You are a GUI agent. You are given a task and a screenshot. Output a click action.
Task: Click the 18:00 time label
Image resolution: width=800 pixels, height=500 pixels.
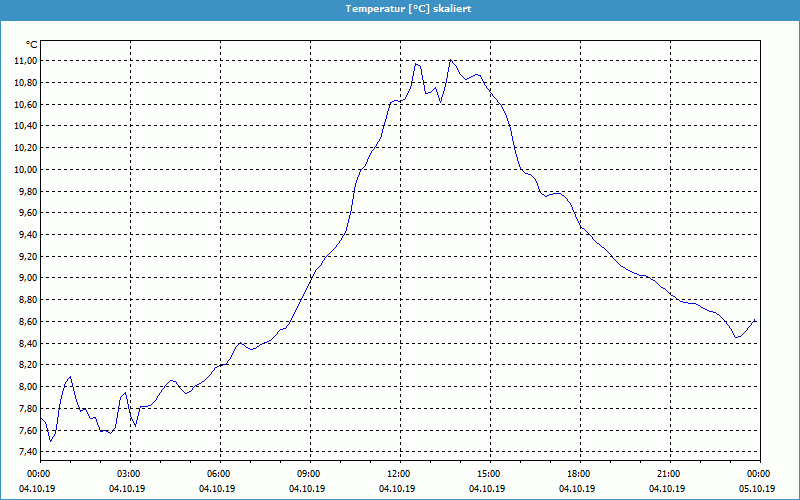click(579, 474)
